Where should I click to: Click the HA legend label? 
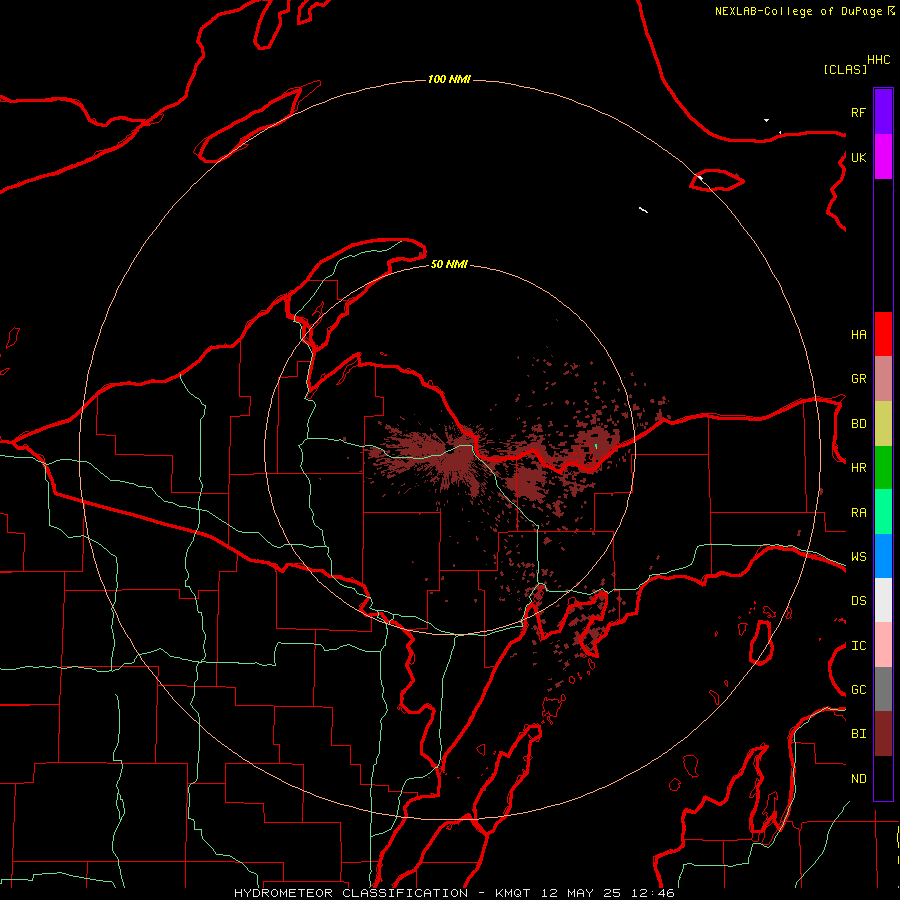(858, 334)
